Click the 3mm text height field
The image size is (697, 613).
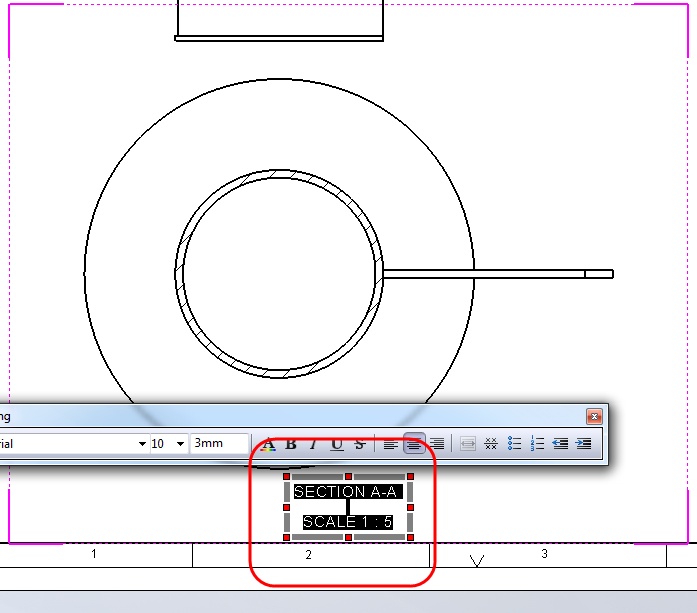tap(219, 444)
